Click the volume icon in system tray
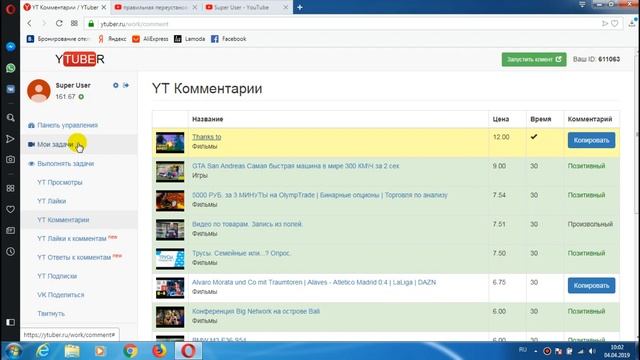 click(592, 351)
